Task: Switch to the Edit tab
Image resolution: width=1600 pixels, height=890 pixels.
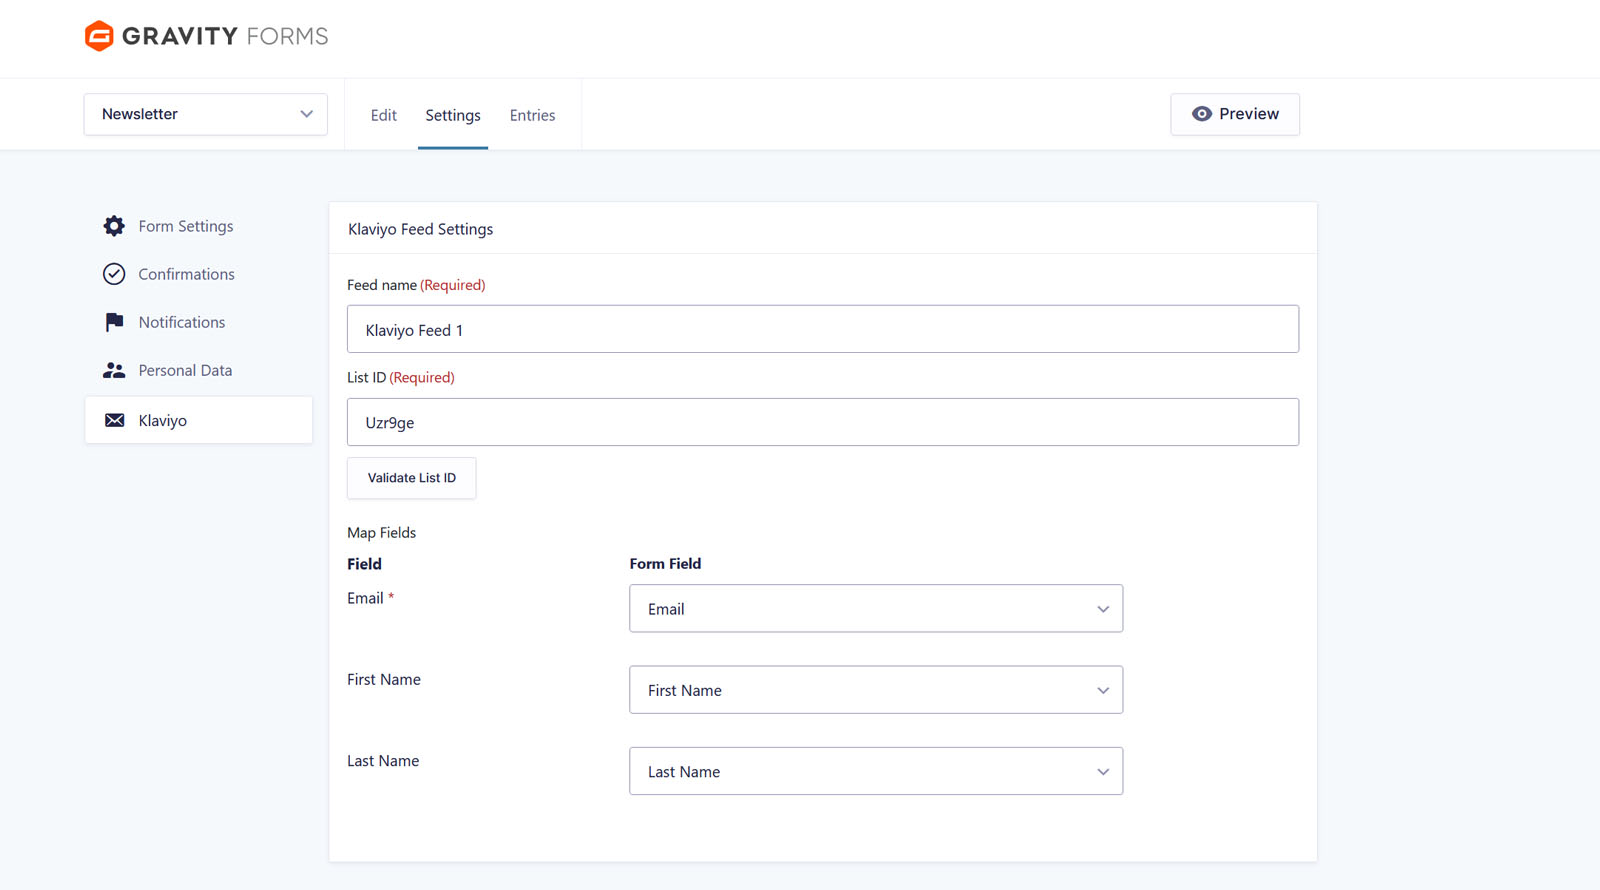Action: (383, 115)
